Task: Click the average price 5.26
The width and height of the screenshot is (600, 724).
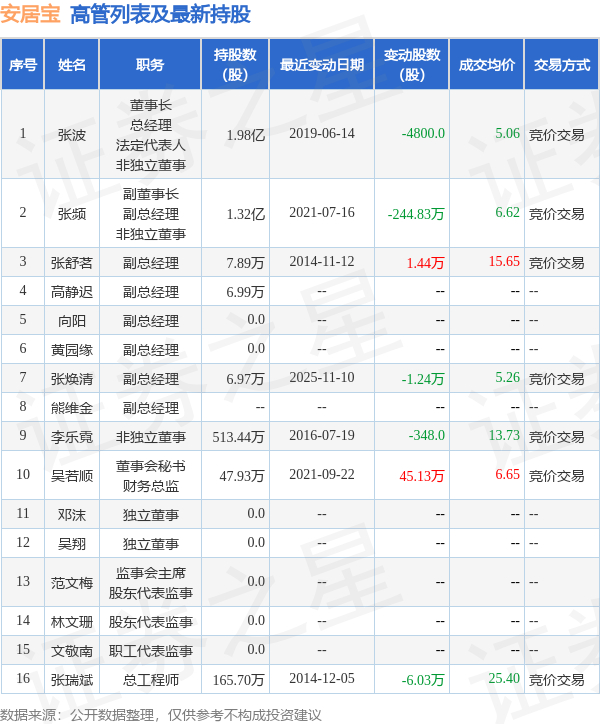Action: pos(507,377)
